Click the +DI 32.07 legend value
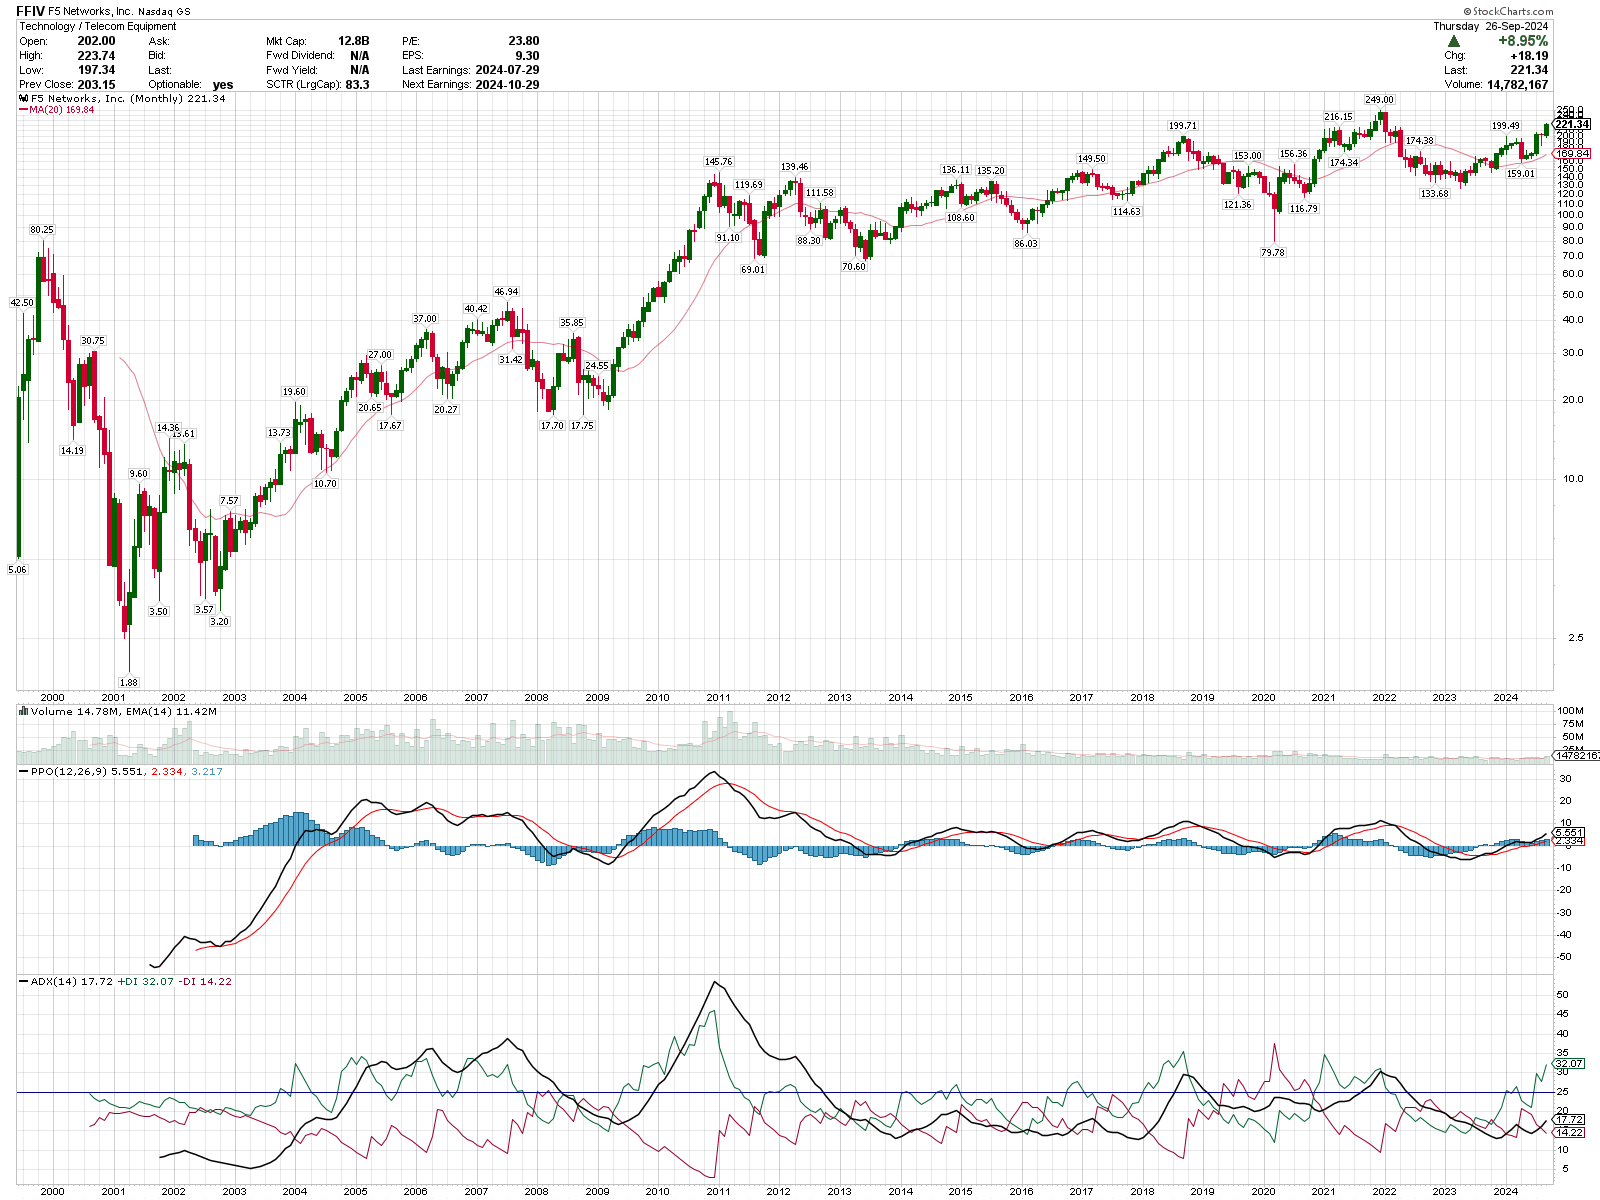This screenshot has width=1600, height=1200. point(145,982)
